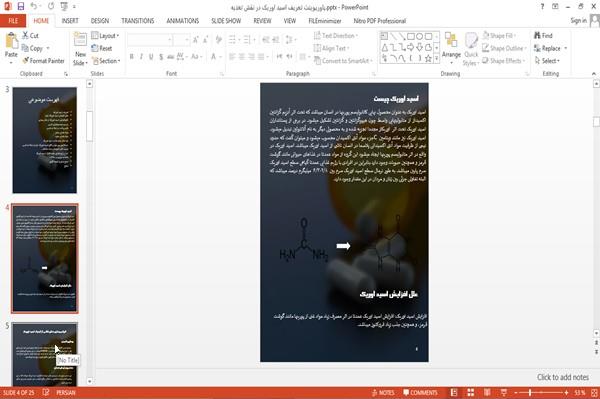Open Quick Styles gallery
Image resolution: width=600 pixels, height=399 pixels.
pyautogui.click(x=471, y=49)
